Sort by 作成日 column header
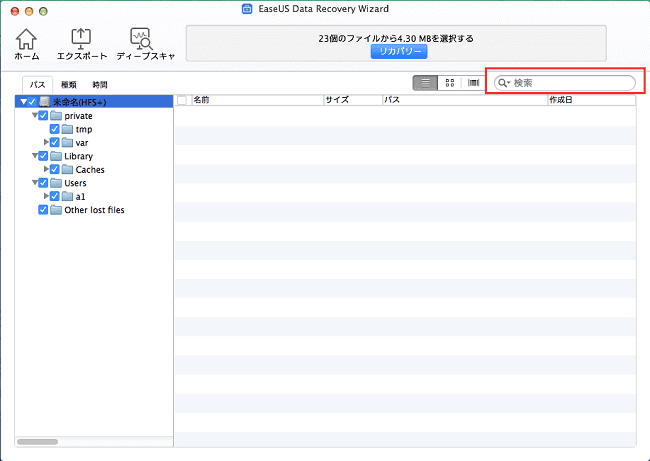650x461 pixels. click(592, 100)
